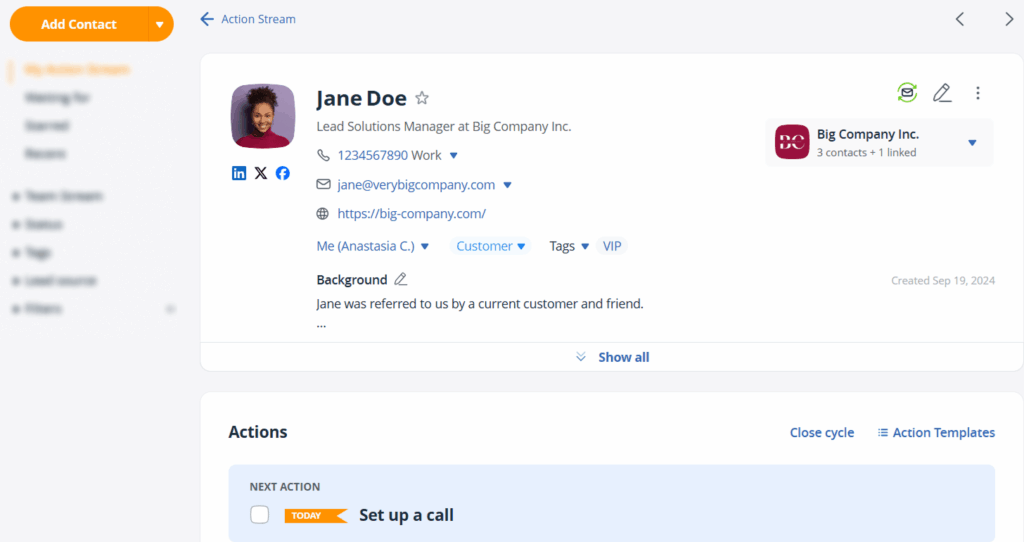The height and width of the screenshot is (542, 1024).
Task: Open the Customer status dropdown
Action: click(x=491, y=246)
